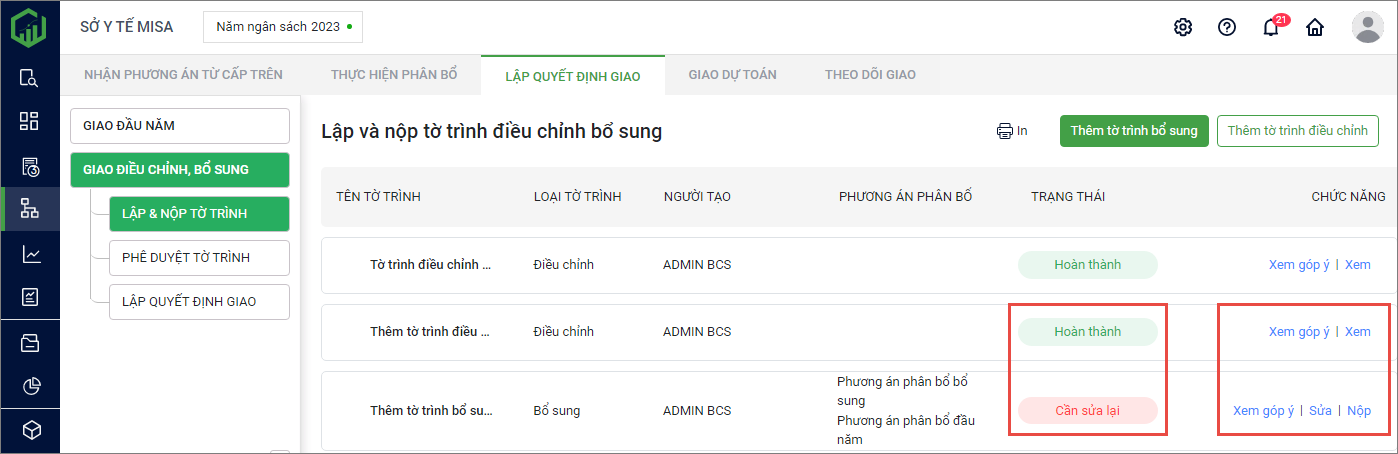Viewport: 1398px width, 454px height.
Task: Click the Thêm tờ trình bổ sung button
Action: pyautogui.click(x=1134, y=131)
